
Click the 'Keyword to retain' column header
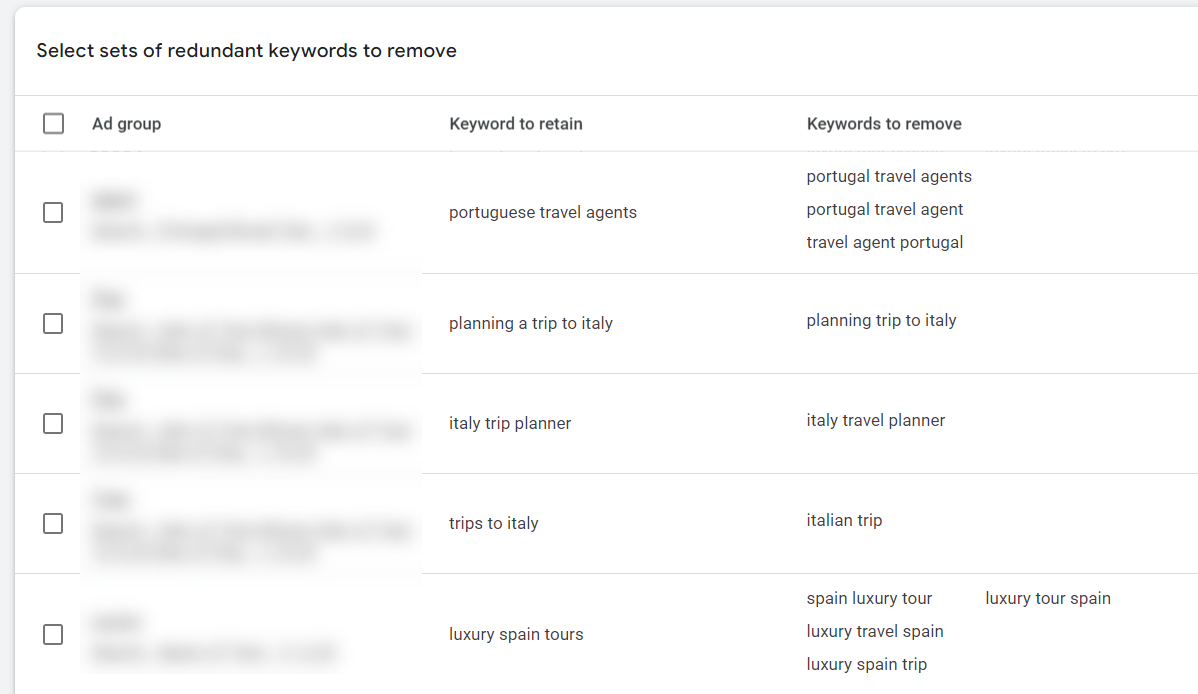click(516, 124)
